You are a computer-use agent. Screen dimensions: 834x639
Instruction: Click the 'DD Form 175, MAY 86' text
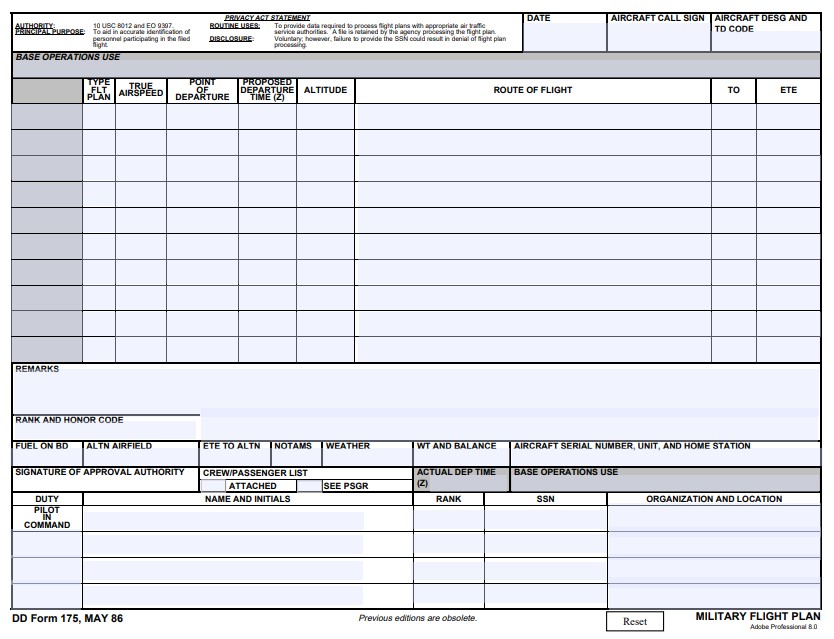(68, 618)
